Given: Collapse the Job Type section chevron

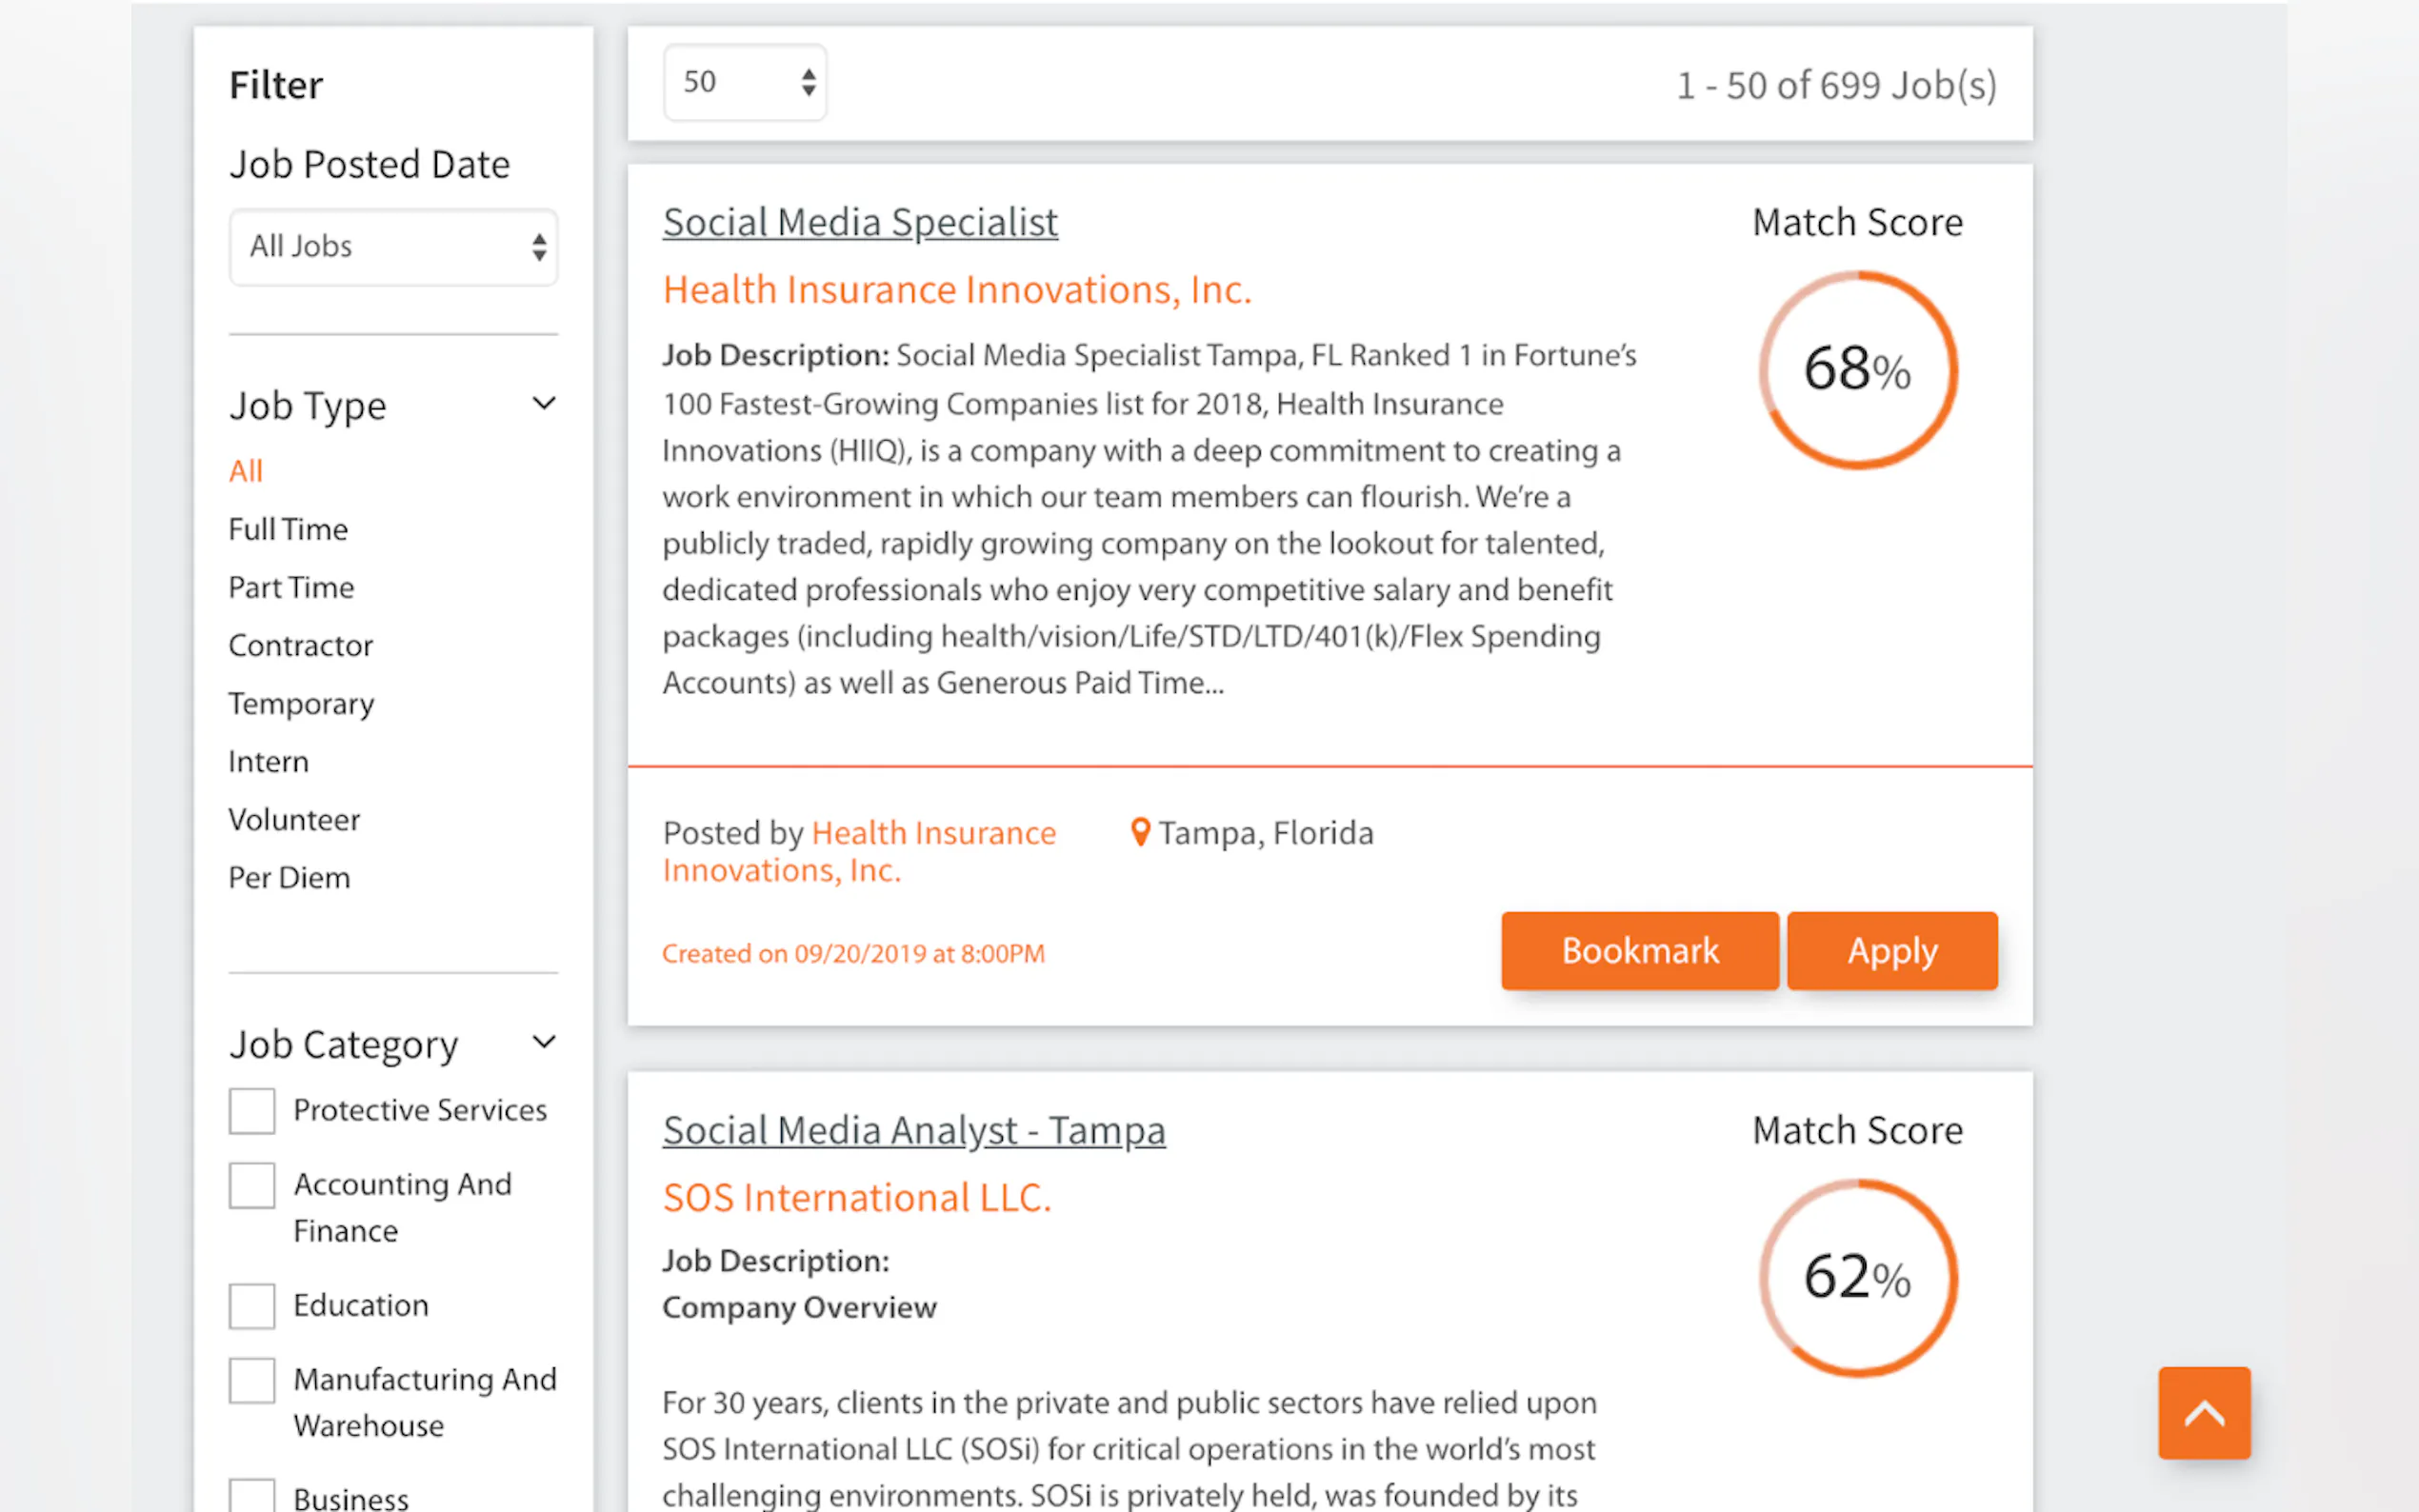Looking at the screenshot, I should click(x=543, y=404).
